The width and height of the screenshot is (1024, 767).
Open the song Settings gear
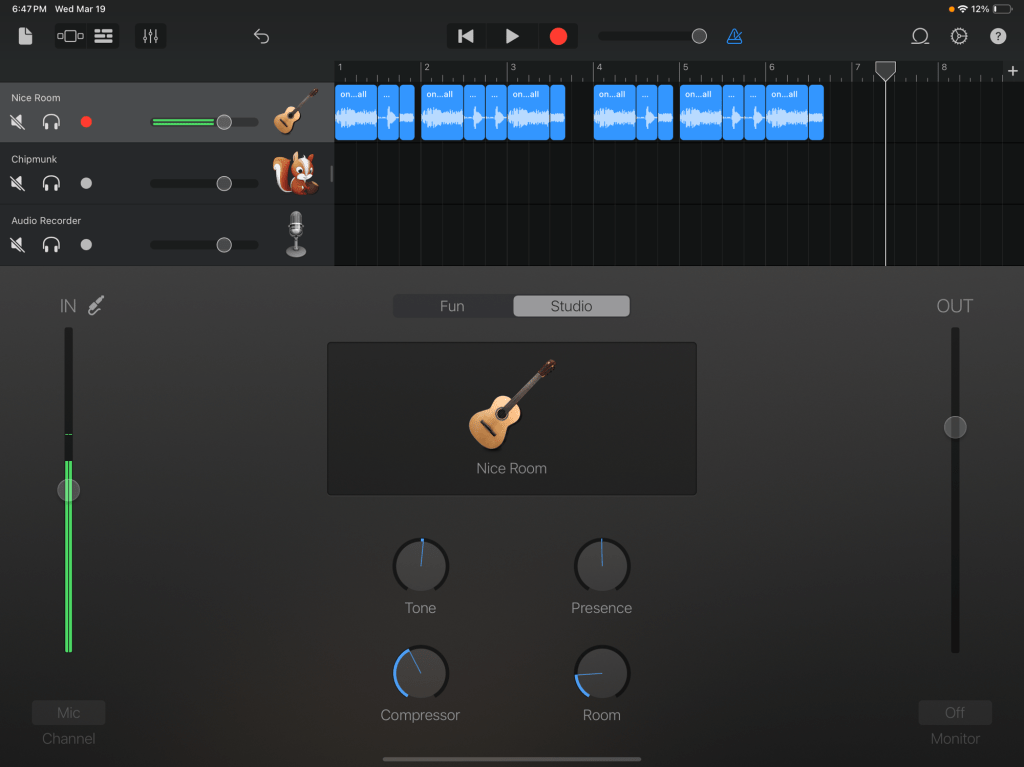point(959,36)
